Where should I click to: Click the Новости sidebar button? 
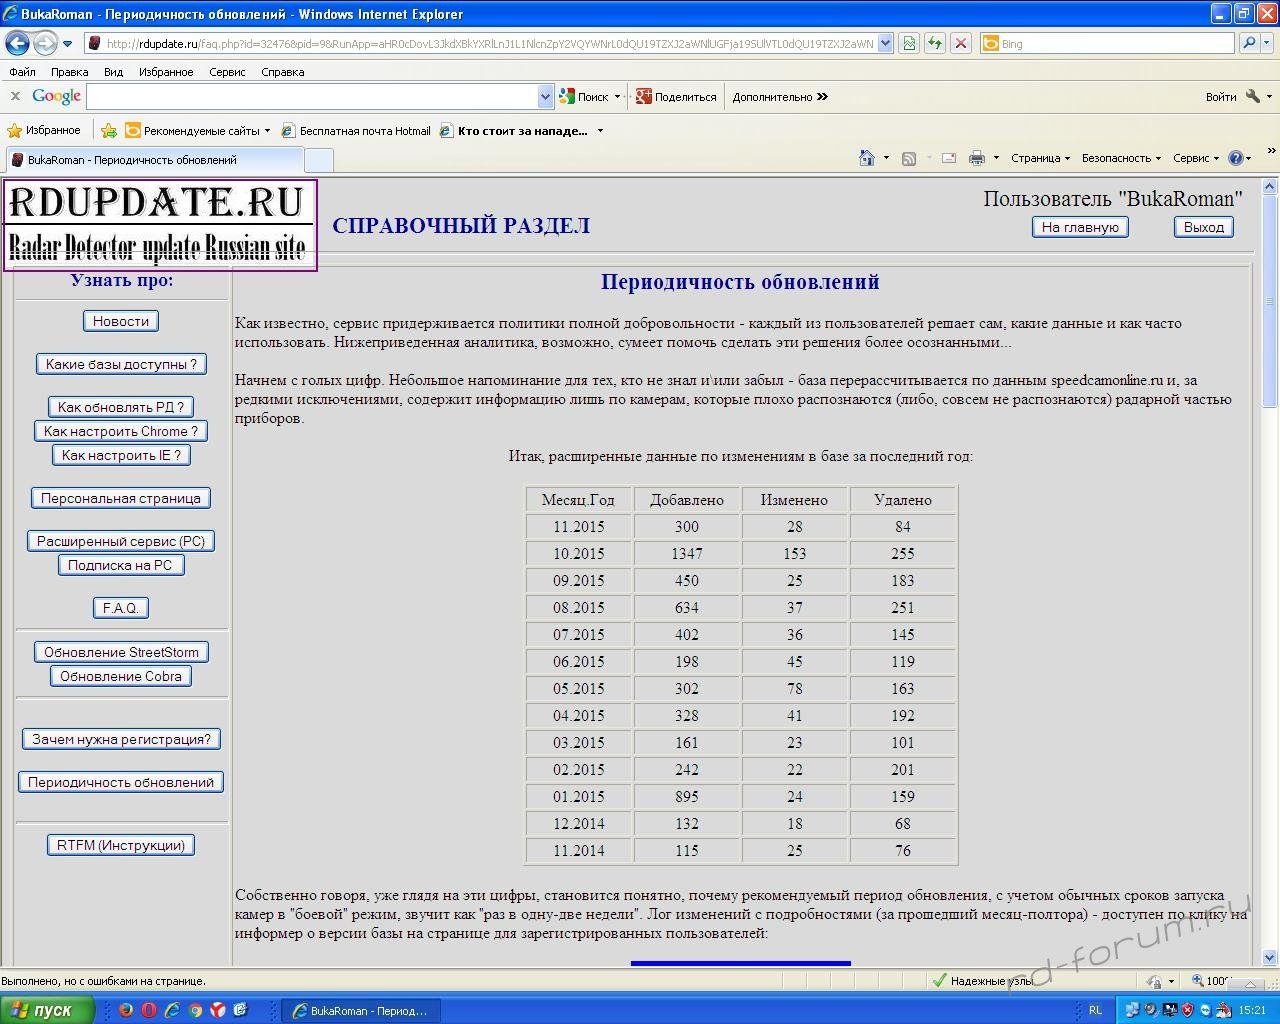coord(121,321)
